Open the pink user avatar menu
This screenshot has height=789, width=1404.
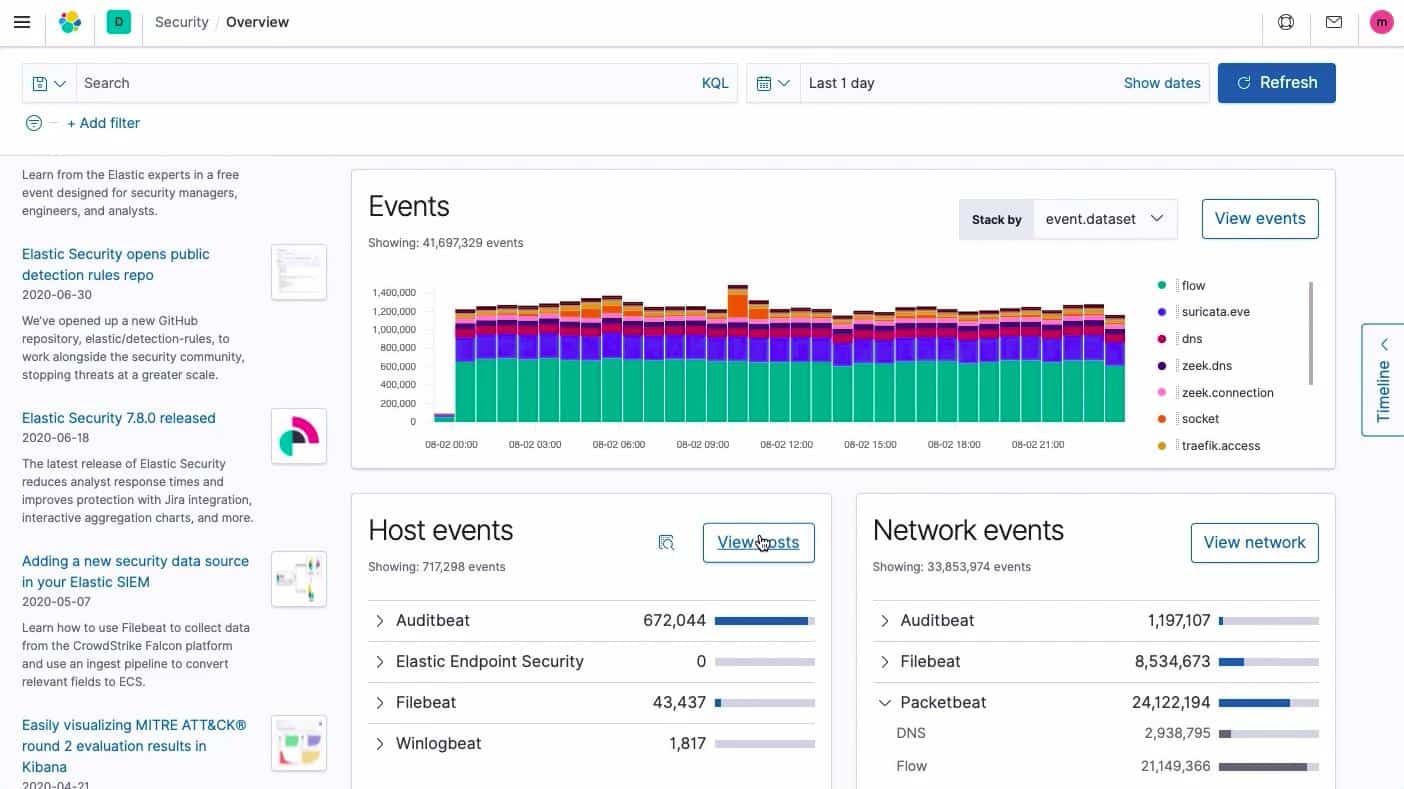click(x=1381, y=22)
